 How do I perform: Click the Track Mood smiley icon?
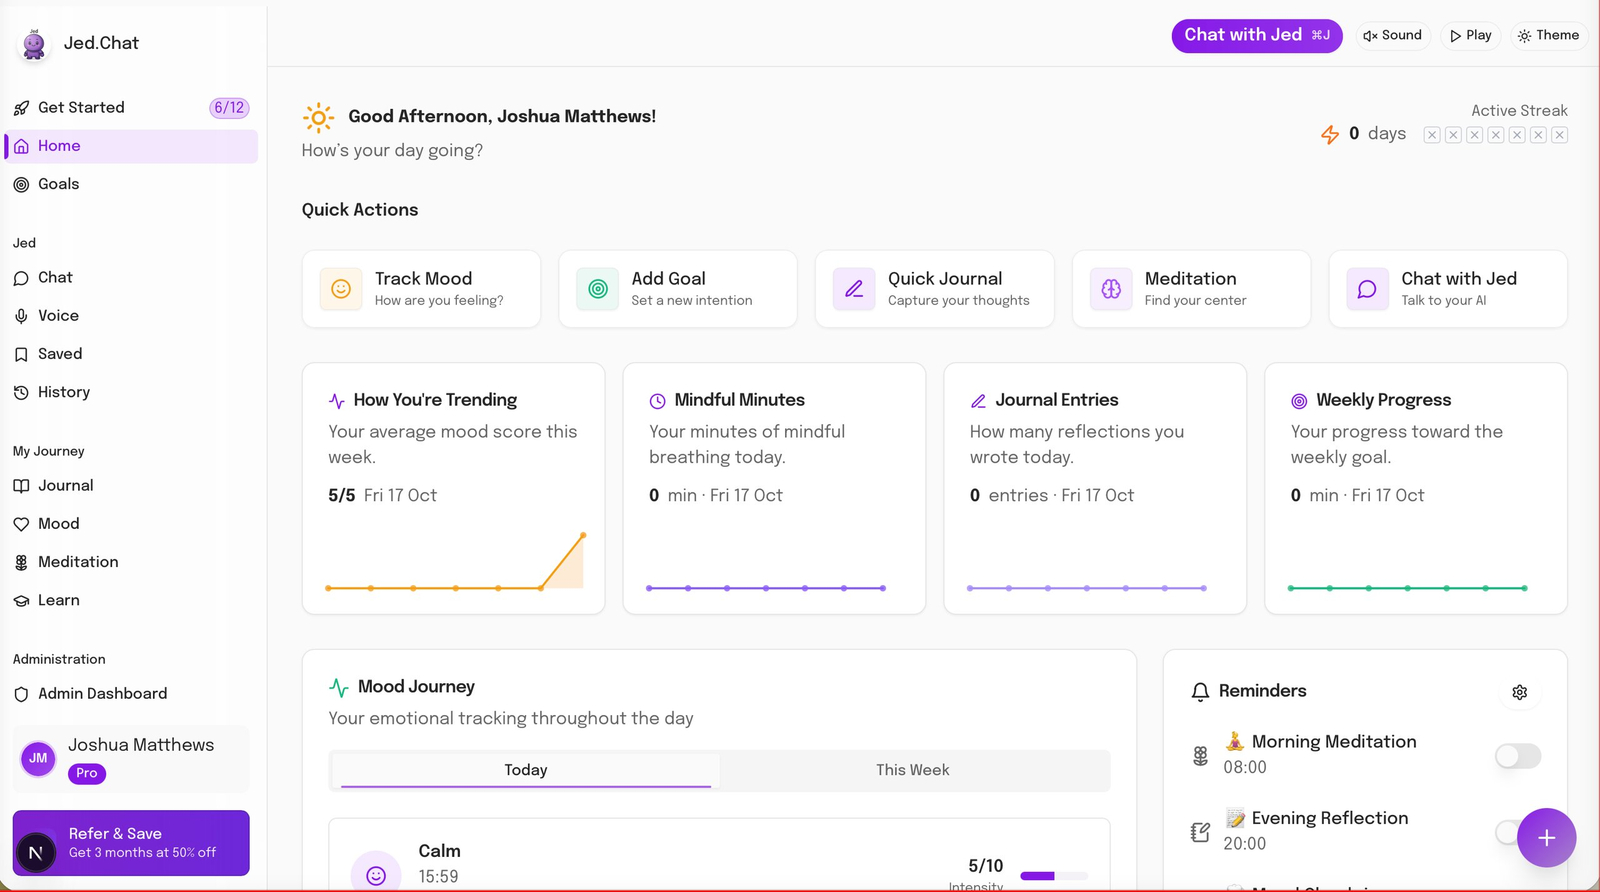point(341,289)
